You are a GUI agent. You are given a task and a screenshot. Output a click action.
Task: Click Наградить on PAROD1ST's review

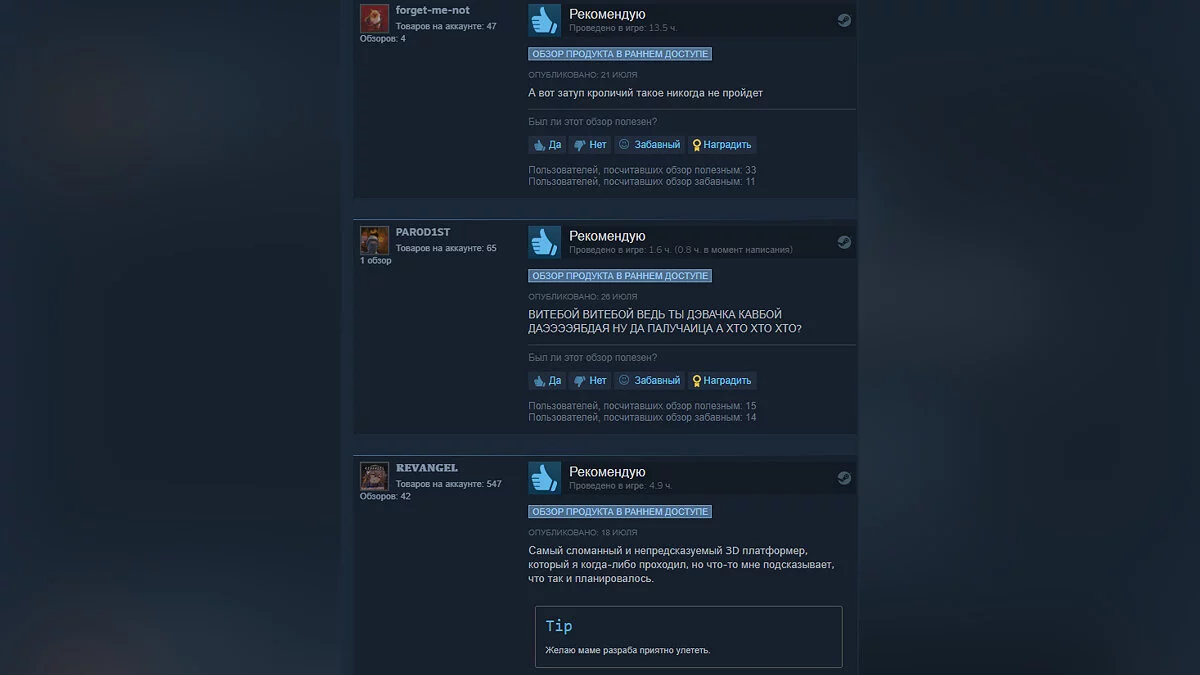[722, 381]
